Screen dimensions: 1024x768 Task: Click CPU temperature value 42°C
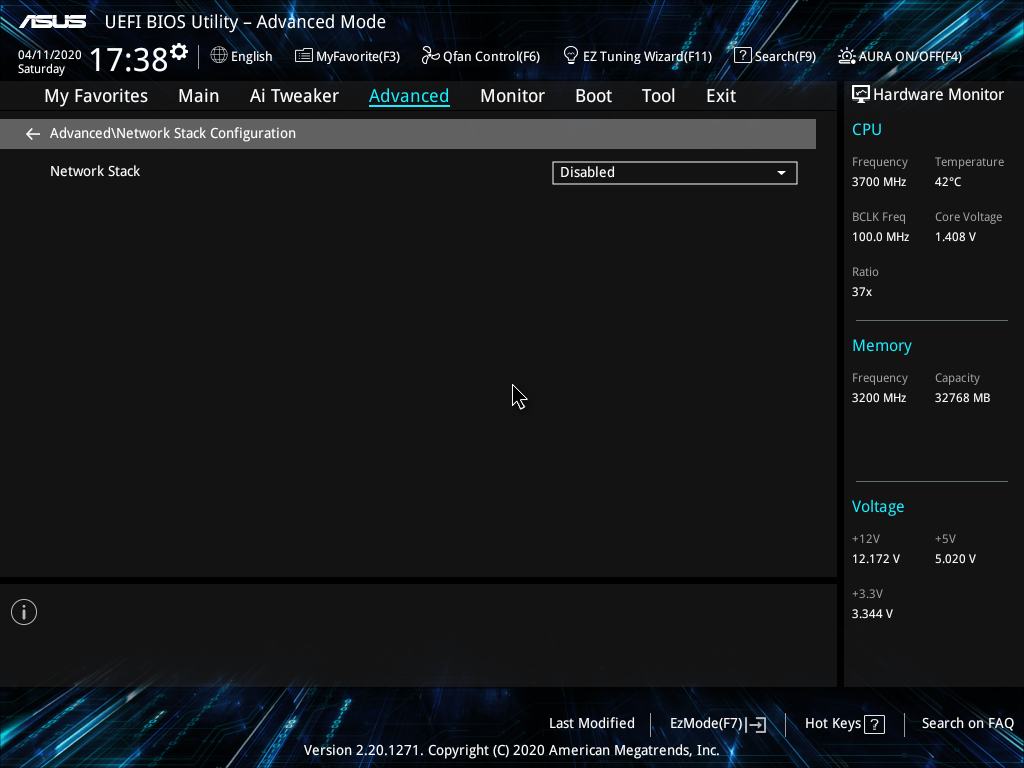tap(948, 182)
